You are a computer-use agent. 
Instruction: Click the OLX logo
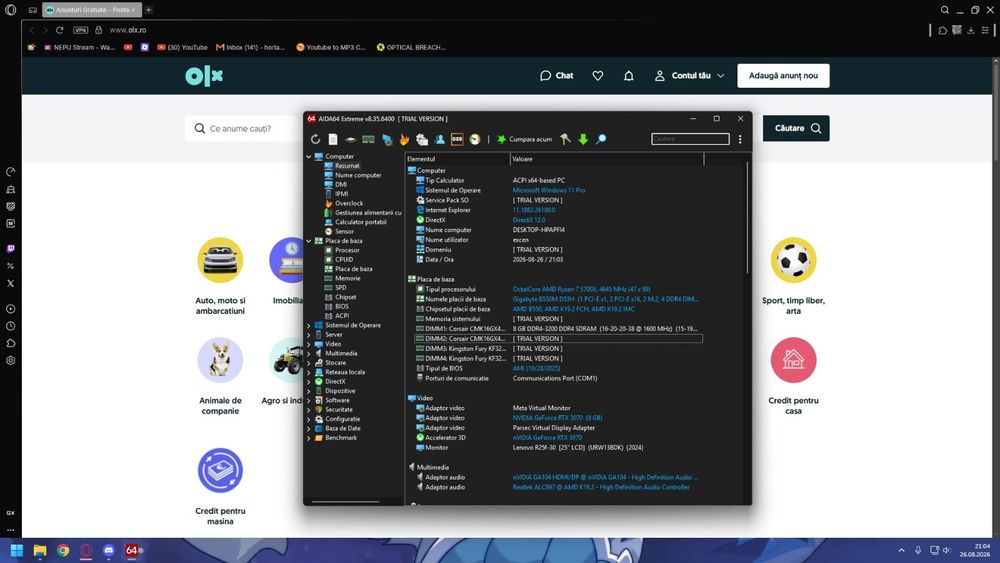pyautogui.click(x=204, y=76)
